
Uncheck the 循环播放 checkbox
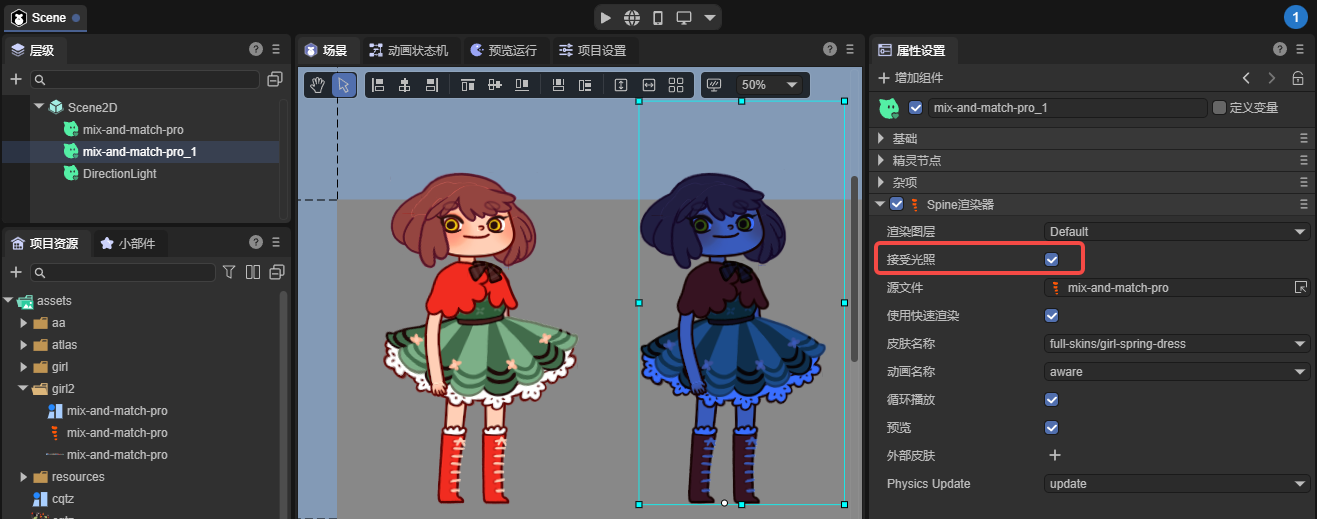coord(1052,400)
